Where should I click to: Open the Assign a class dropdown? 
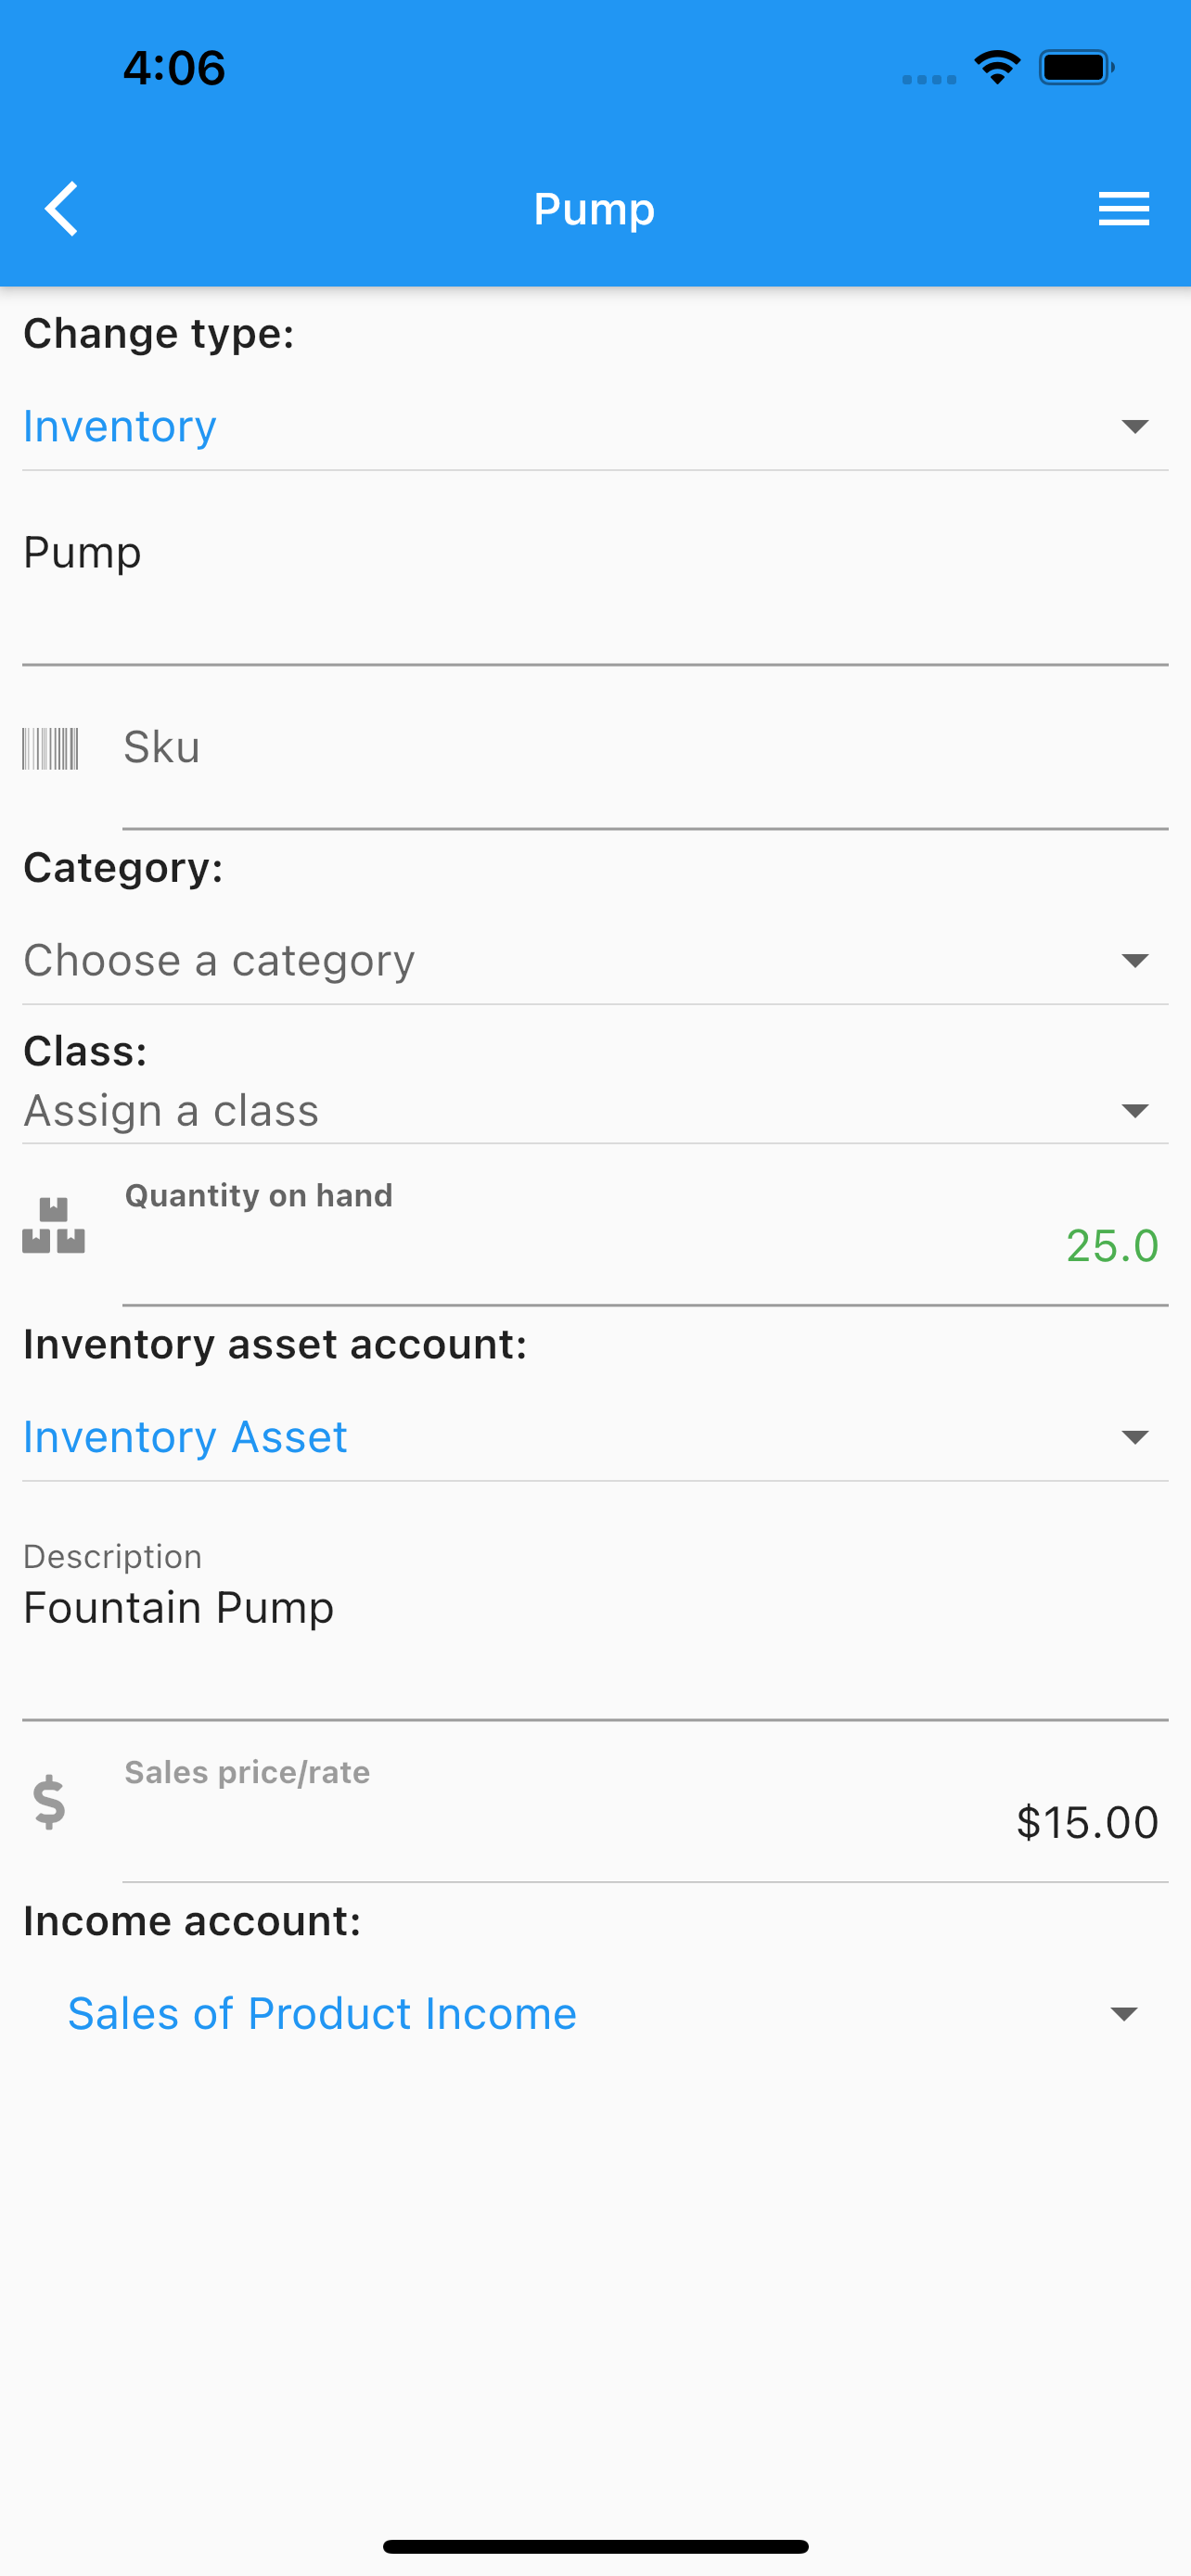click(595, 1111)
